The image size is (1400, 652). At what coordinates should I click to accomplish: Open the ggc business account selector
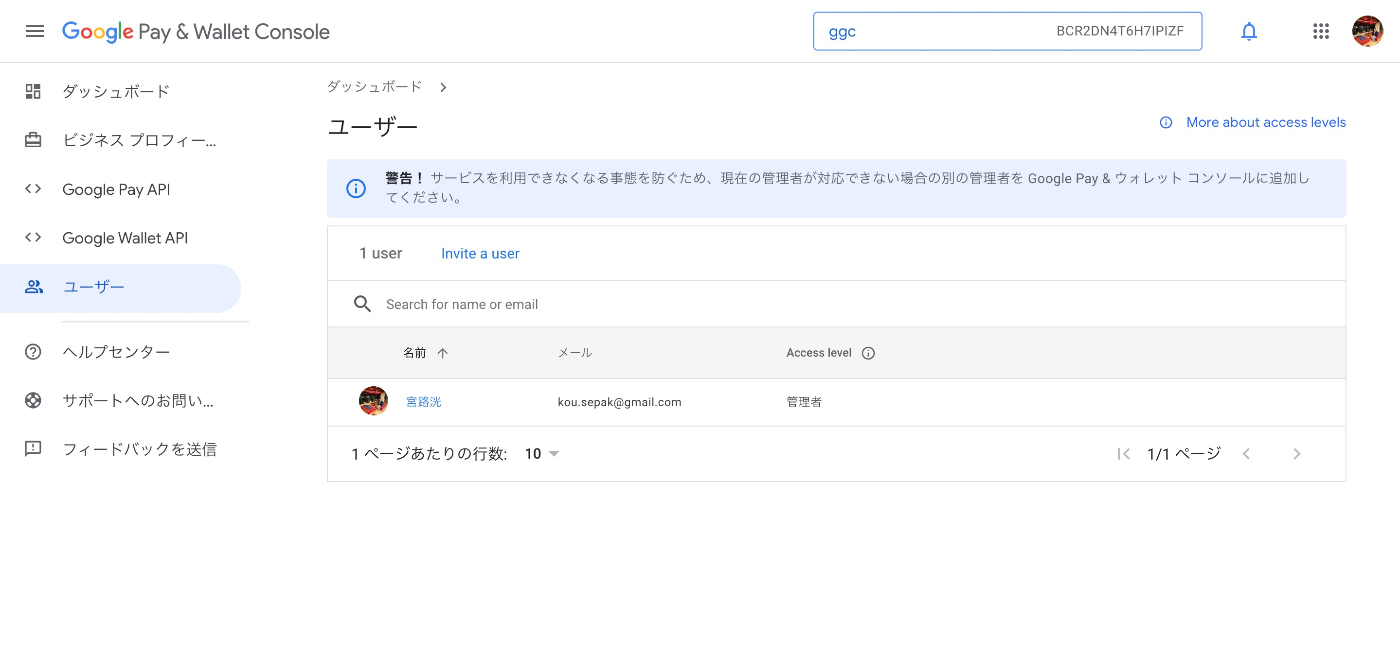coord(1007,31)
